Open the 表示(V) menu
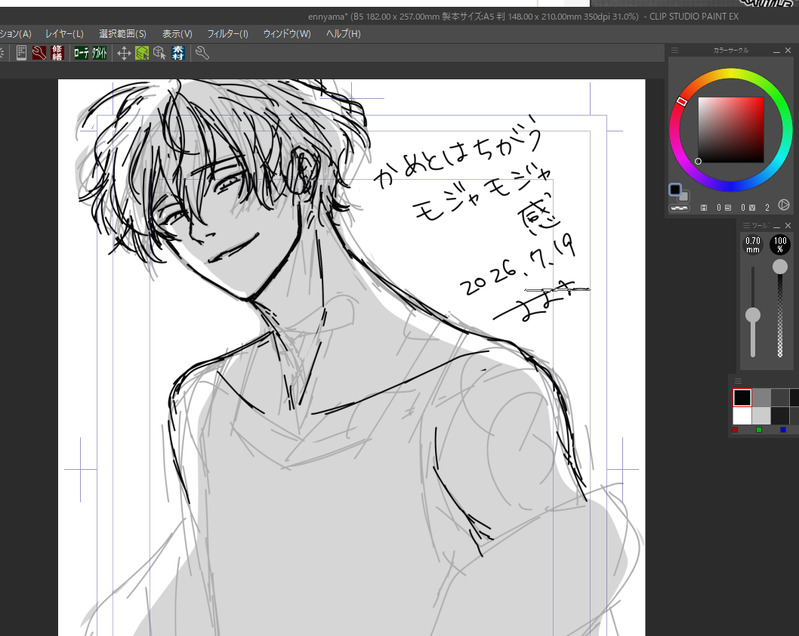Image resolution: width=799 pixels, height=636 pixels. (177, 34)
